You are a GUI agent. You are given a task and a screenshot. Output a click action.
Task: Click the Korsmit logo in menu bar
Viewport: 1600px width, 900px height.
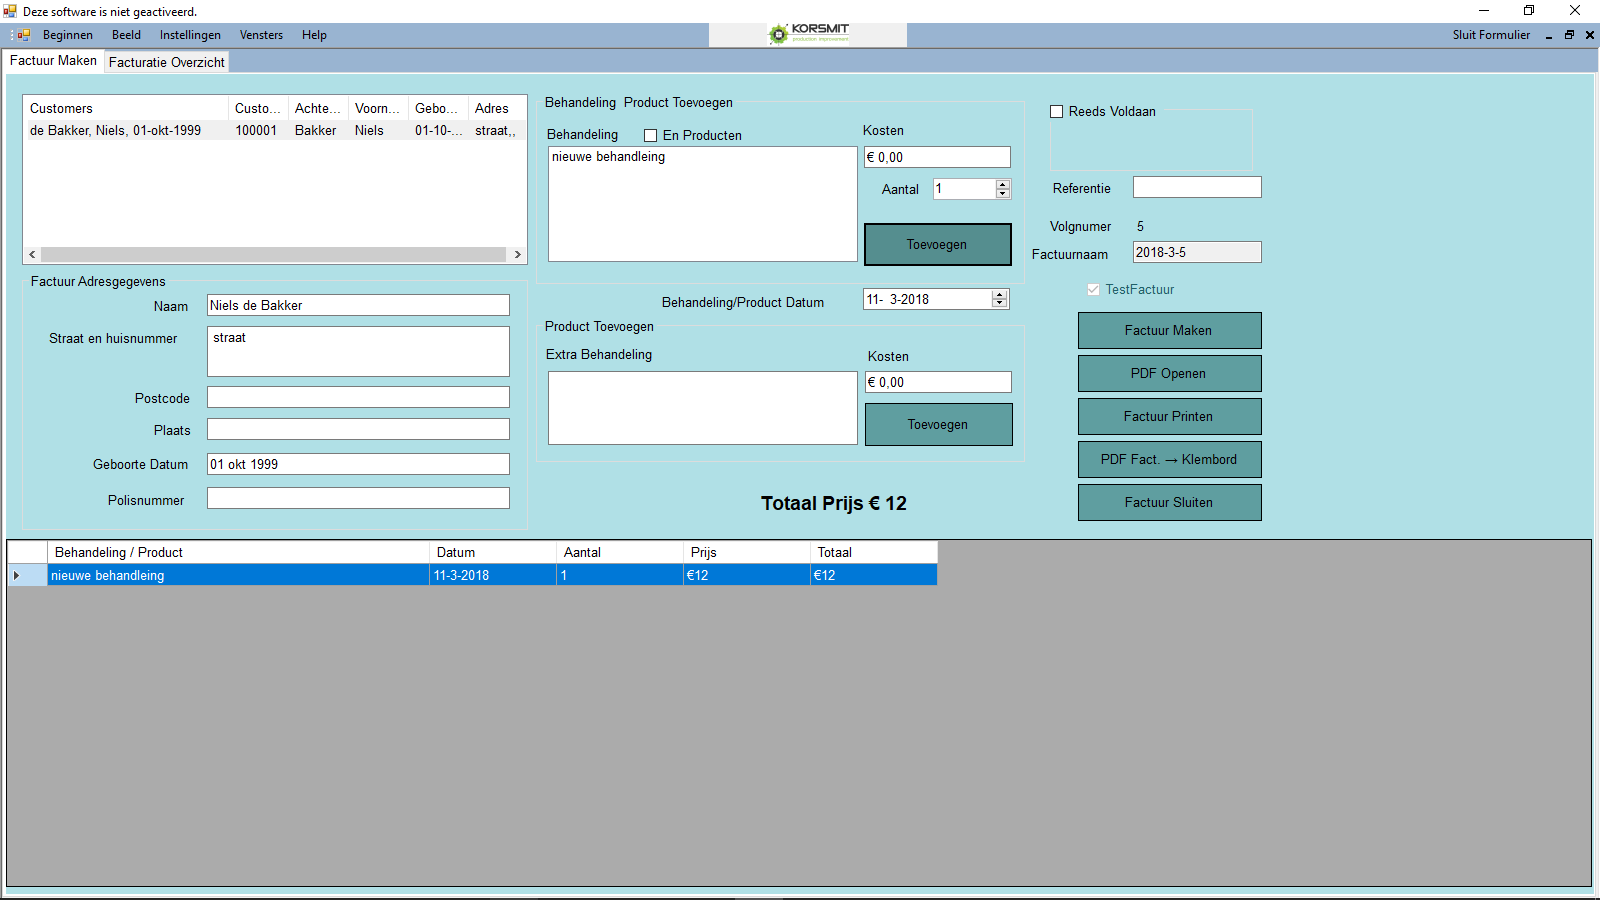808,34
